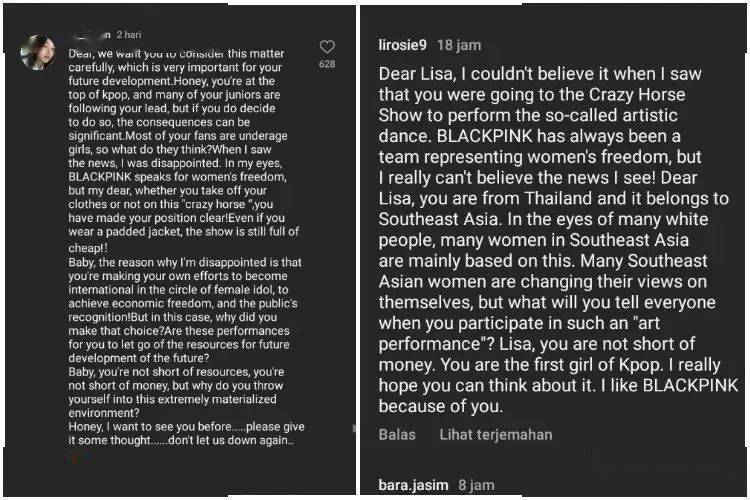Tap the blurred username above the left comment

point(90,35)
